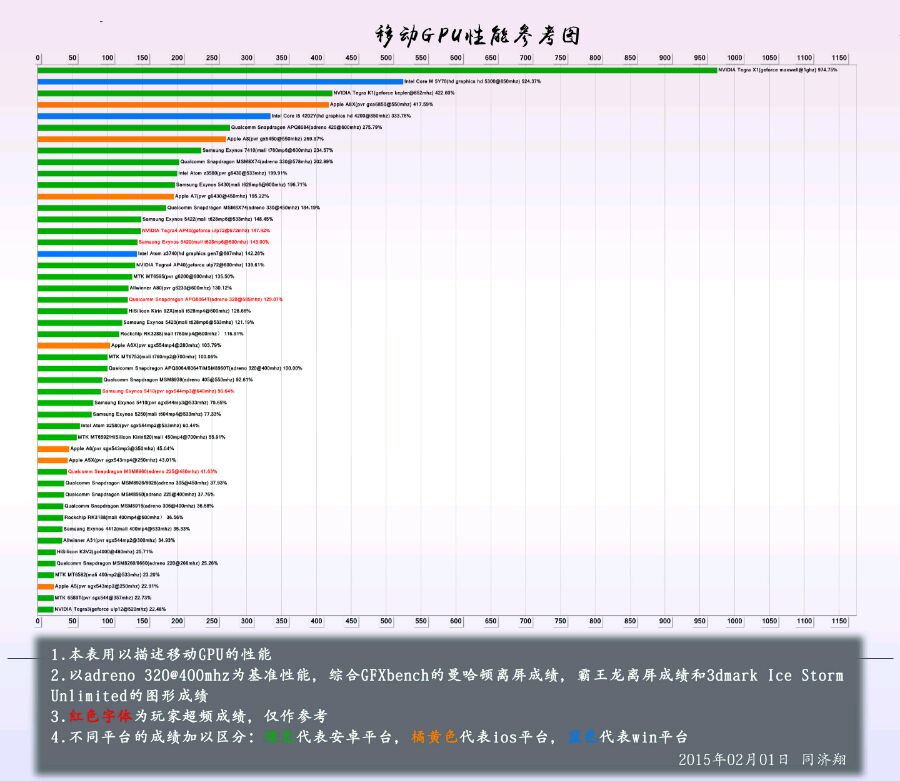Click the Apple A5X 43.01% label
Screen dimensions: 900x781
pos(122,460)
